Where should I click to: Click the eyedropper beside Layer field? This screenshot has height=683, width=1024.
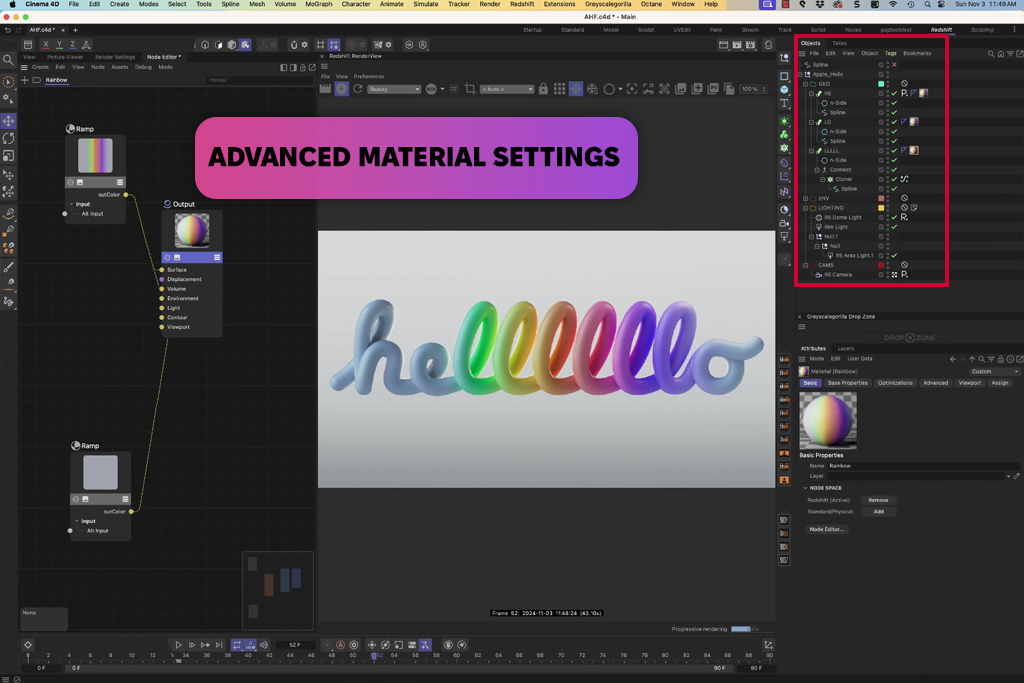coord(1017,476)
